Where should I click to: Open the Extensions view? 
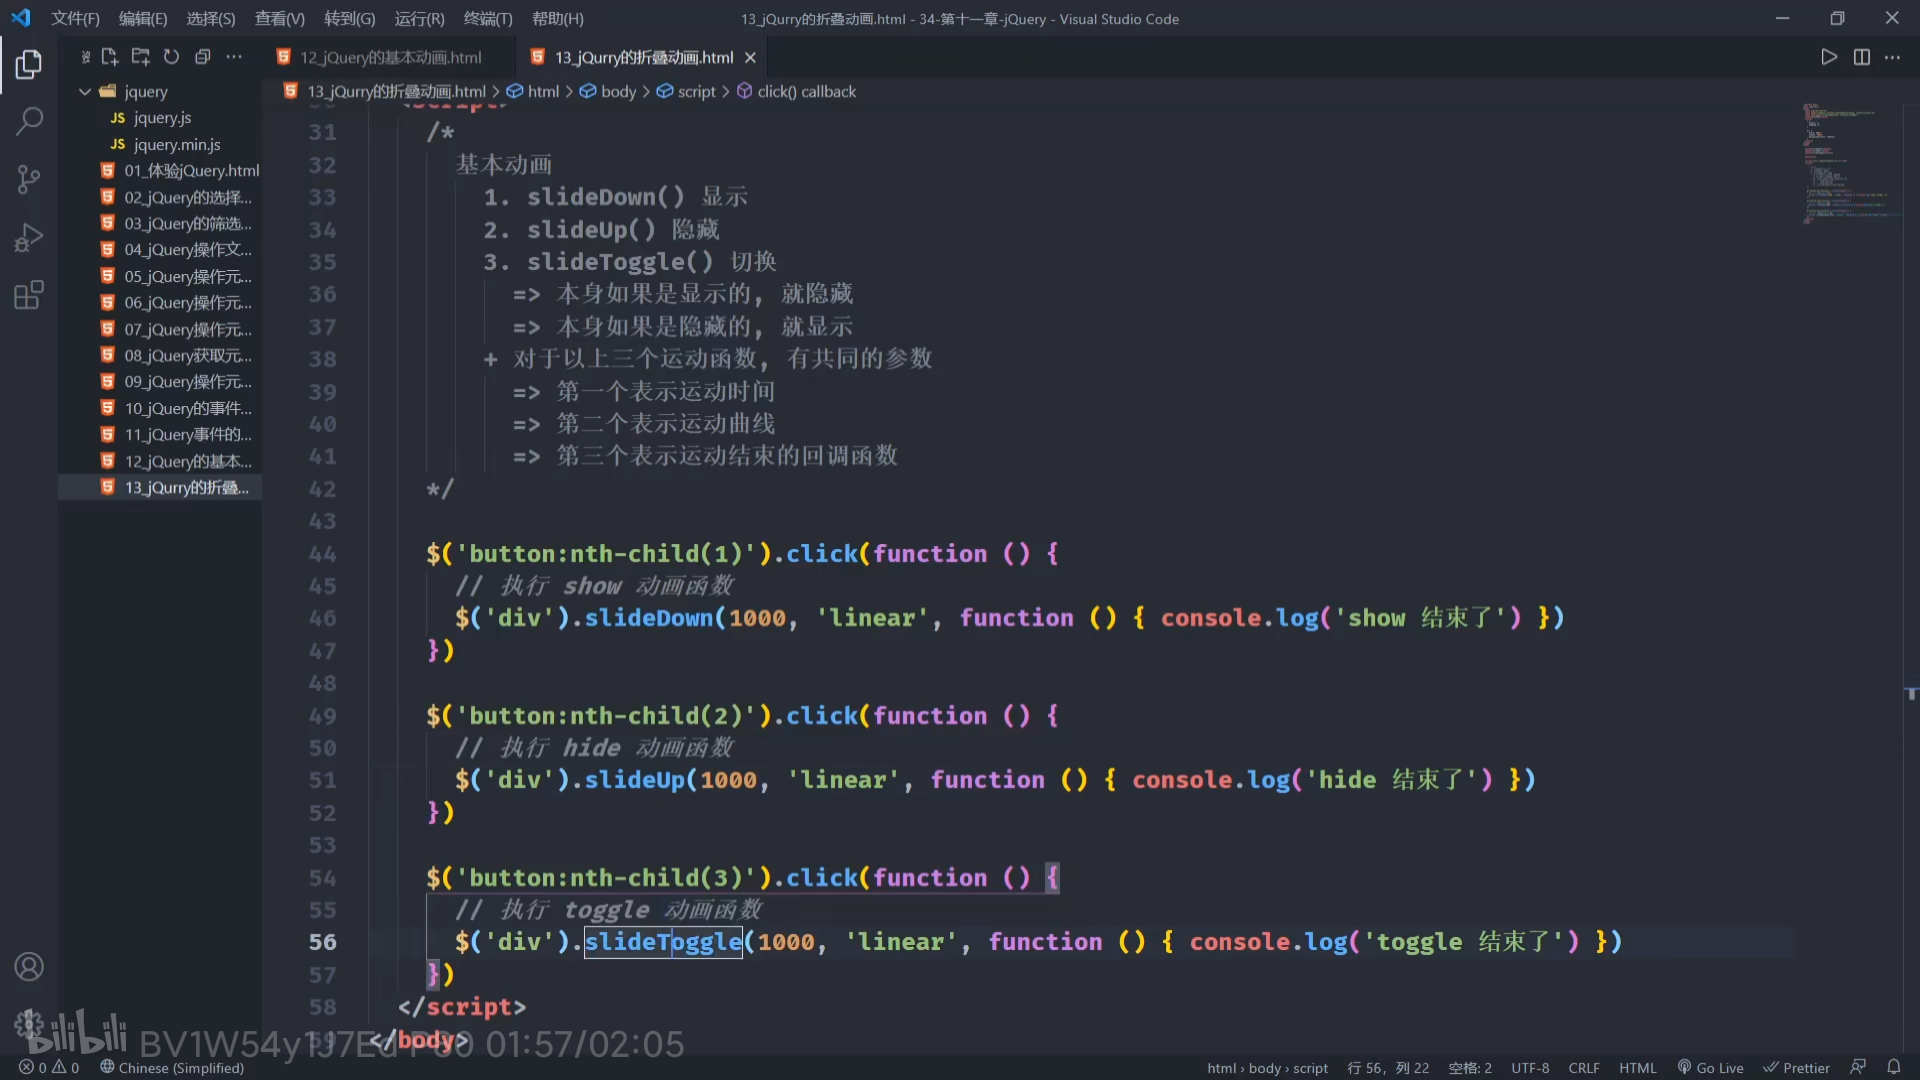(x=29, y=295)
